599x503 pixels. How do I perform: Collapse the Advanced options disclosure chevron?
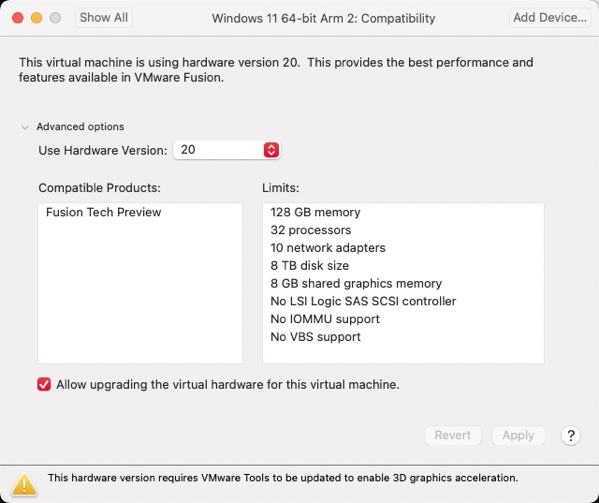25,127
